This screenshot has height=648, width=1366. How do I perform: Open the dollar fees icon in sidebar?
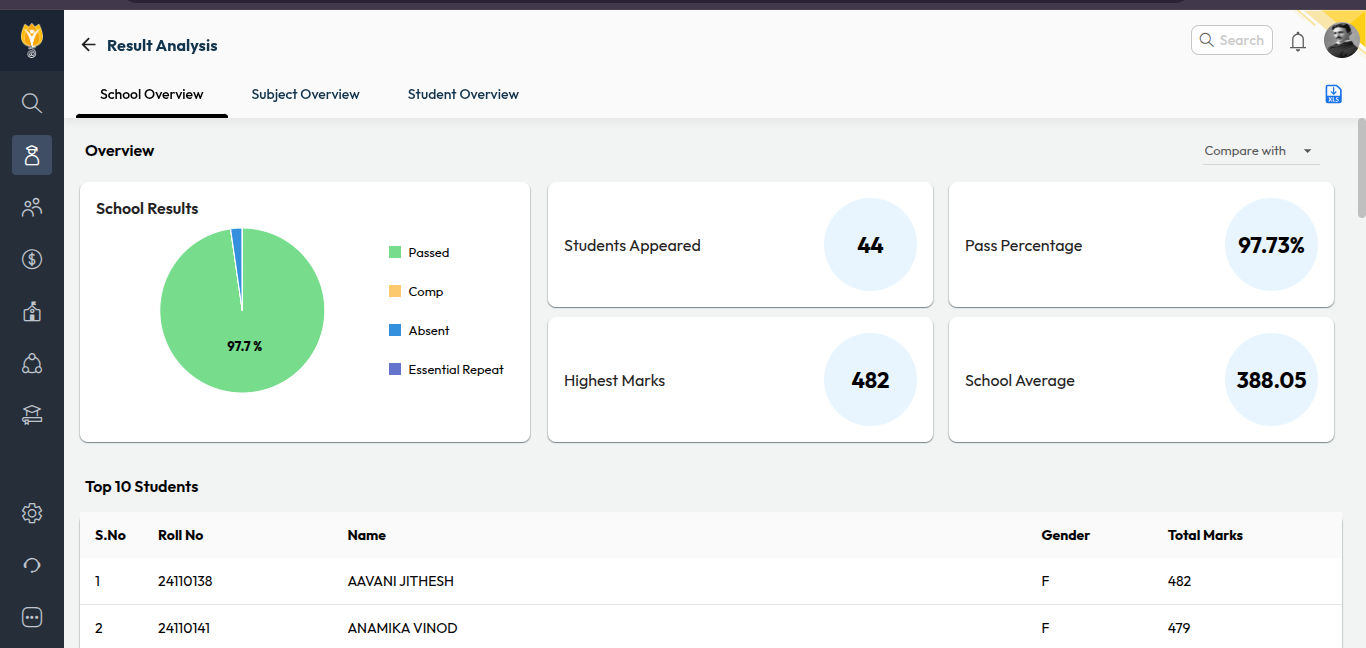32,259
